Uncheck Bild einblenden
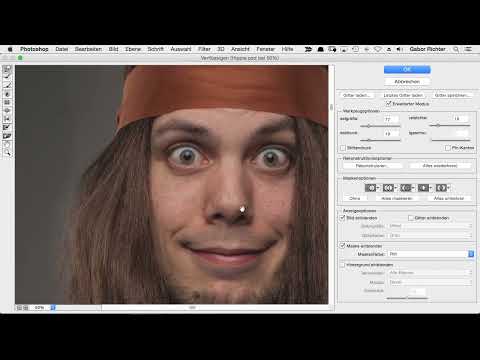This screenshot has height=360, width=480. 342,218
